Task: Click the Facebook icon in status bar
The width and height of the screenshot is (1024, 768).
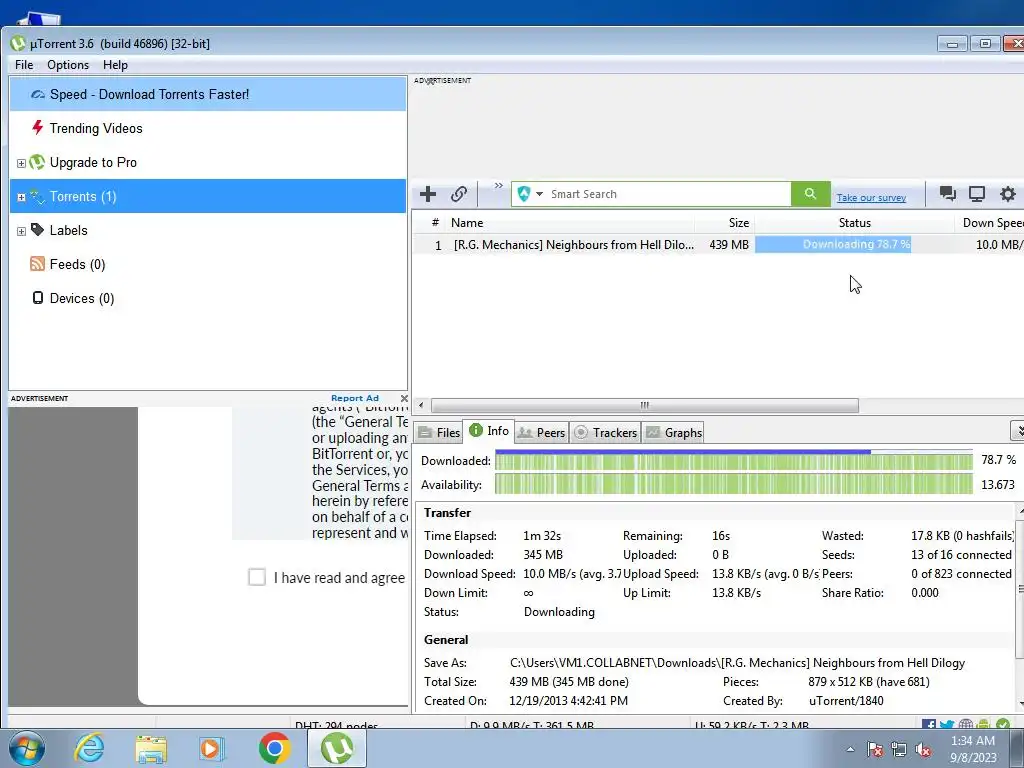Action: (x=929, y=724)
